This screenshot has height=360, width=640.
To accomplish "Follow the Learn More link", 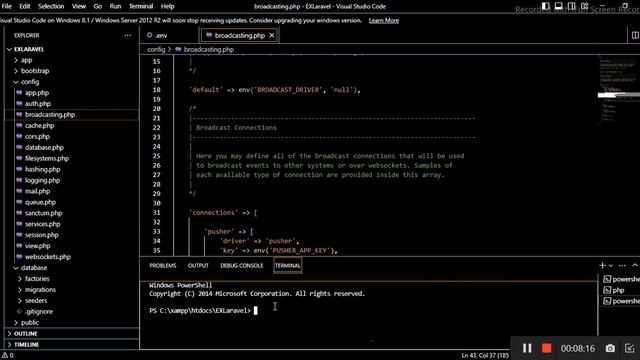I will click(384, 20).
